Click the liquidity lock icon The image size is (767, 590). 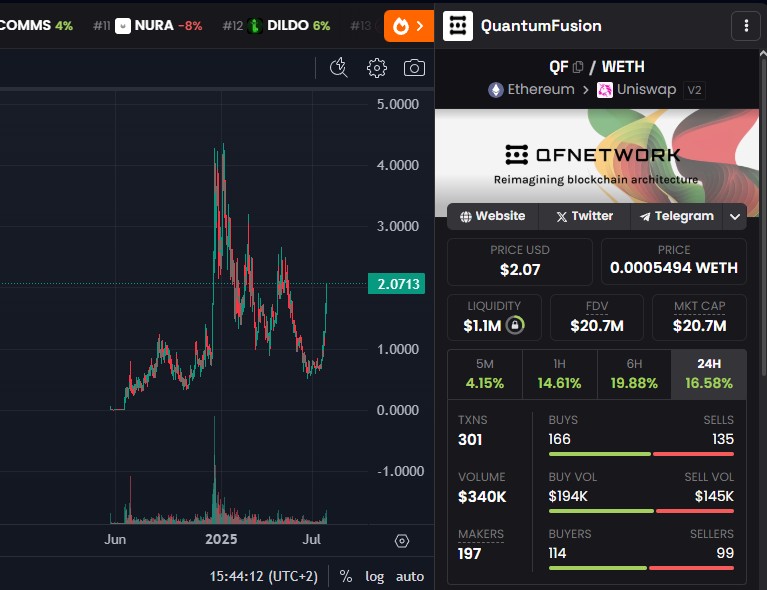coord(515,325)
